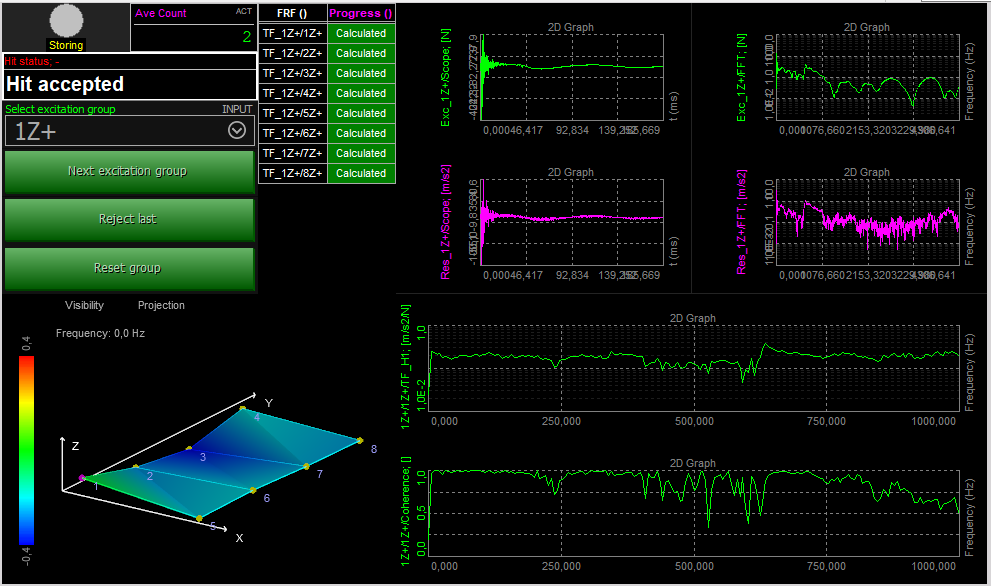Image resolution: width=991 pixels, height=586 pixels.
Task: Click the Hit accepted status text
Action: point(64,84)
